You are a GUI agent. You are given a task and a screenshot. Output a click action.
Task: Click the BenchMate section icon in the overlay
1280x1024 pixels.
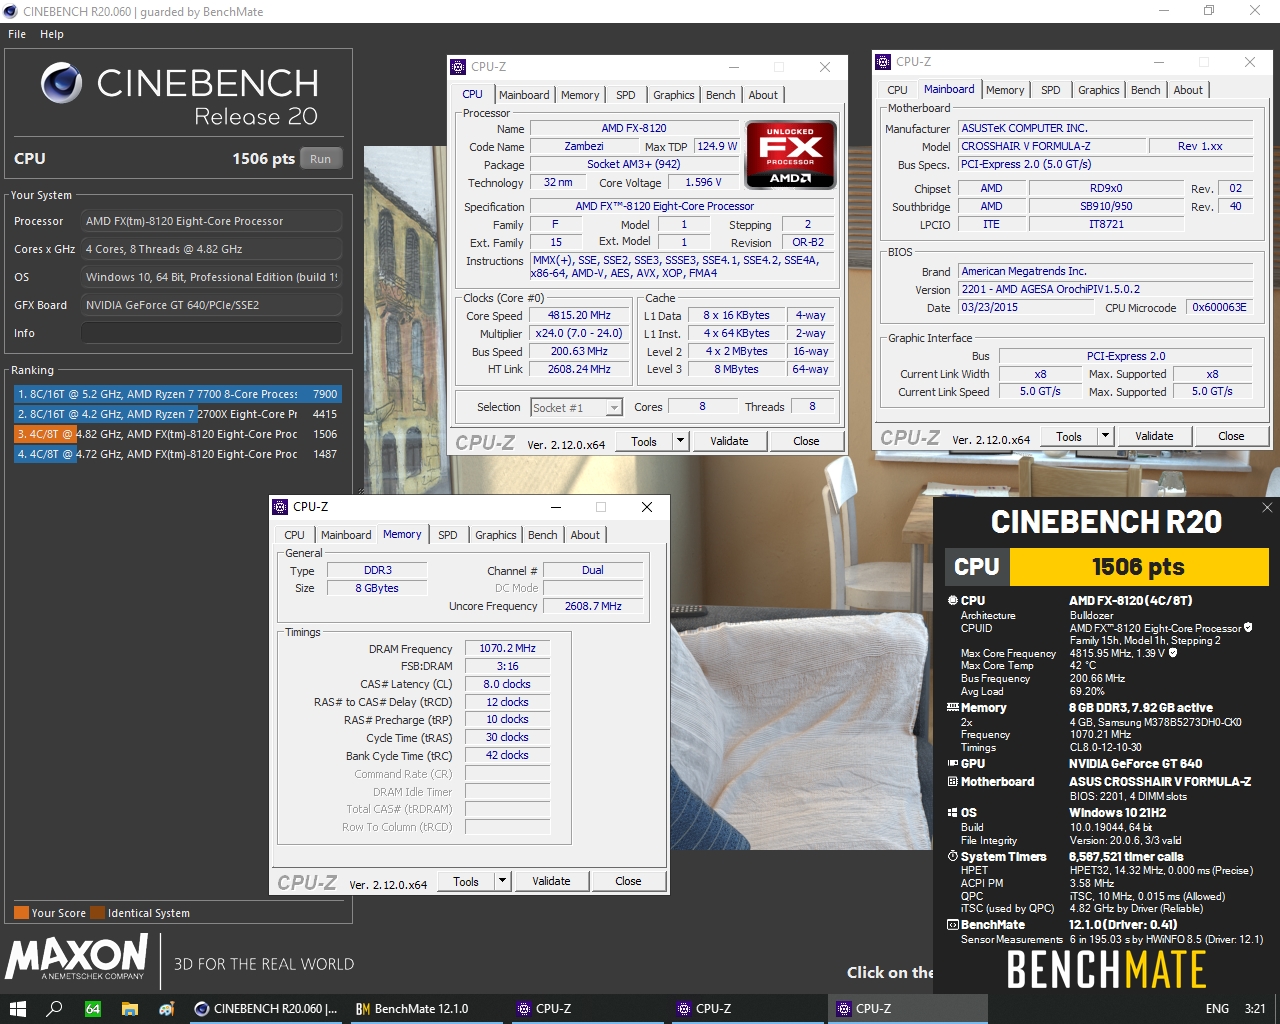(953, 925)
